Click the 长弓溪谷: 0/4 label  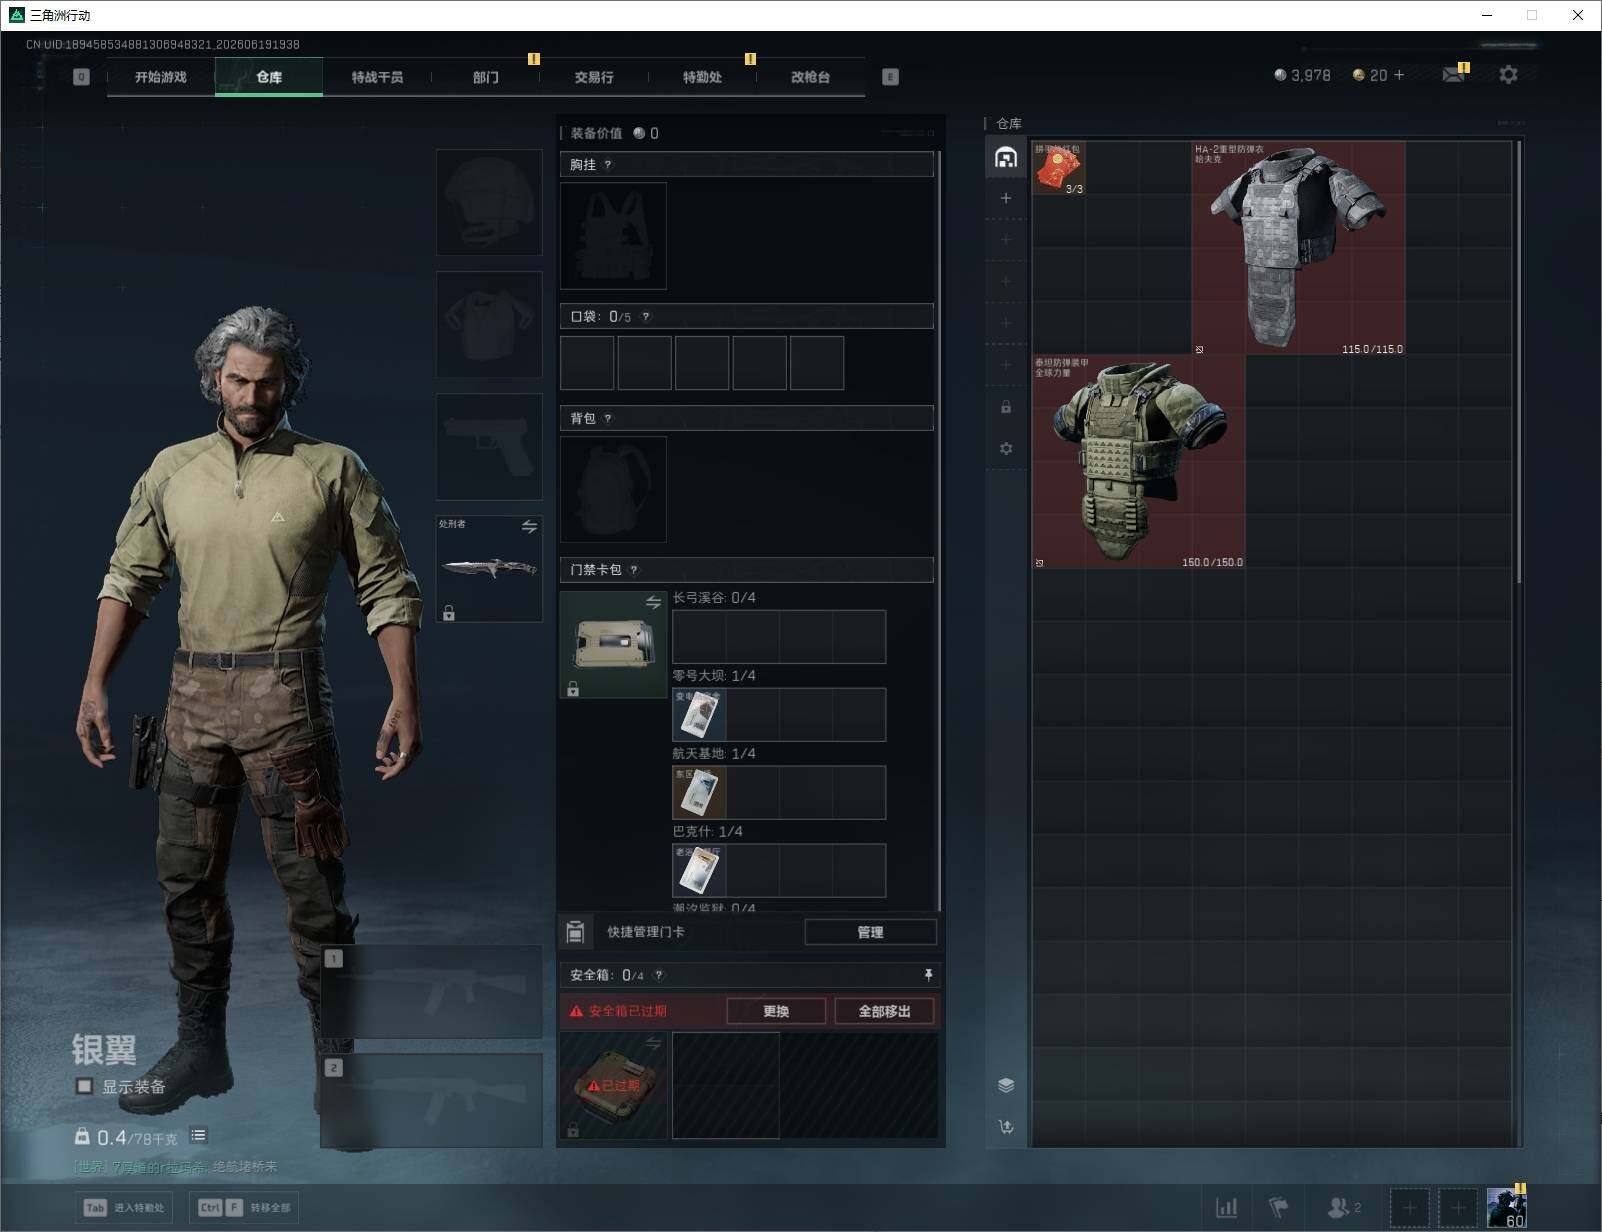[714, 598]
